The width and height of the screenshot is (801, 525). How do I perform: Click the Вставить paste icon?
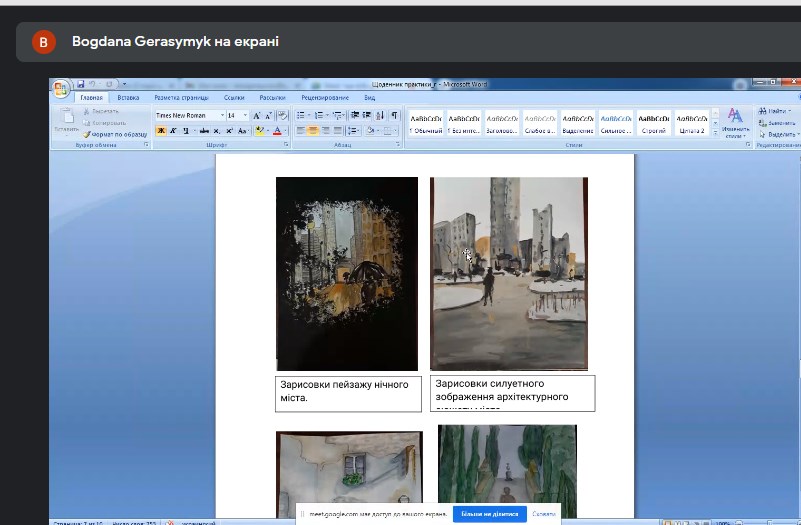click(66, 116)
